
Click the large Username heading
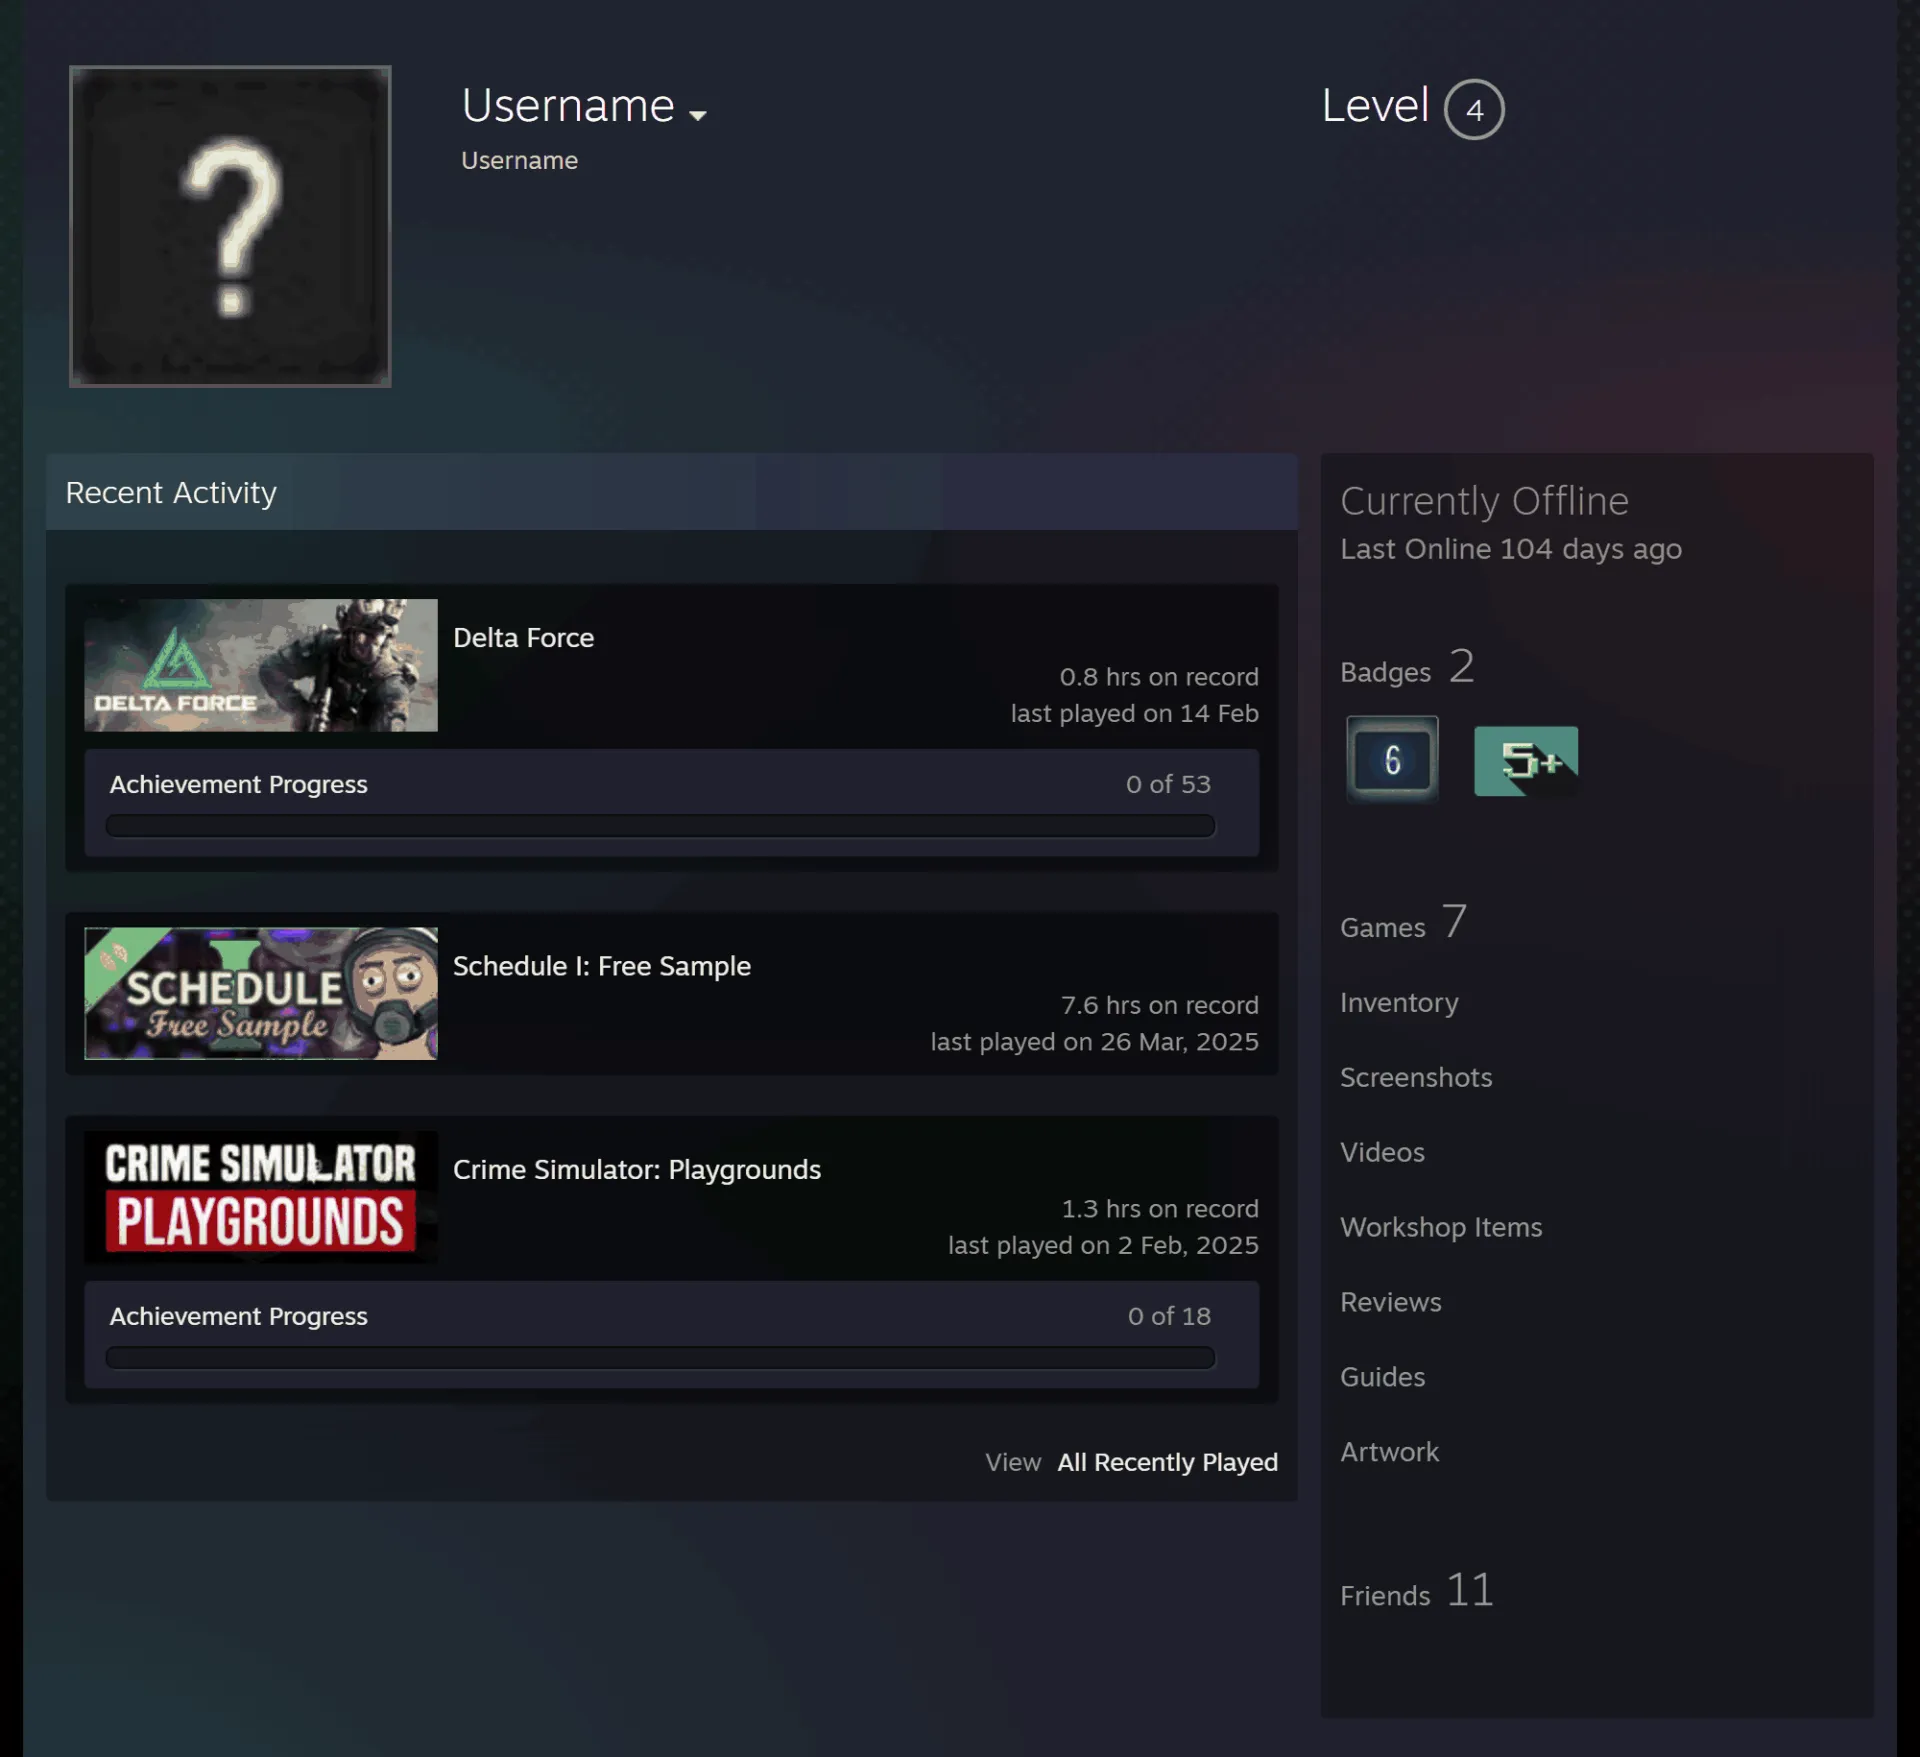tap(568, 105)
